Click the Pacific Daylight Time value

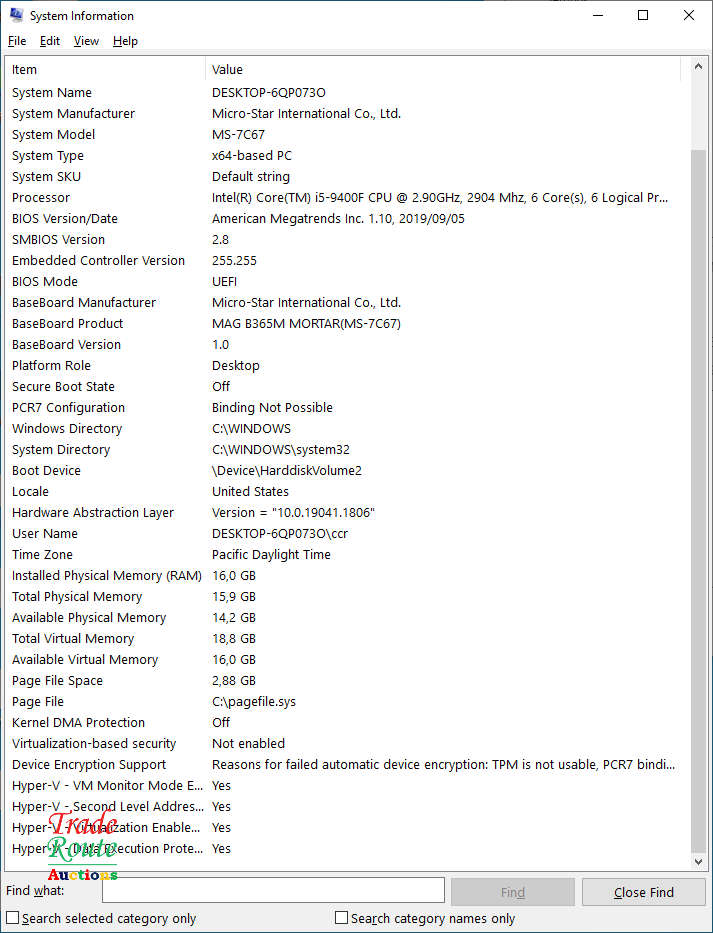[271, 555]
